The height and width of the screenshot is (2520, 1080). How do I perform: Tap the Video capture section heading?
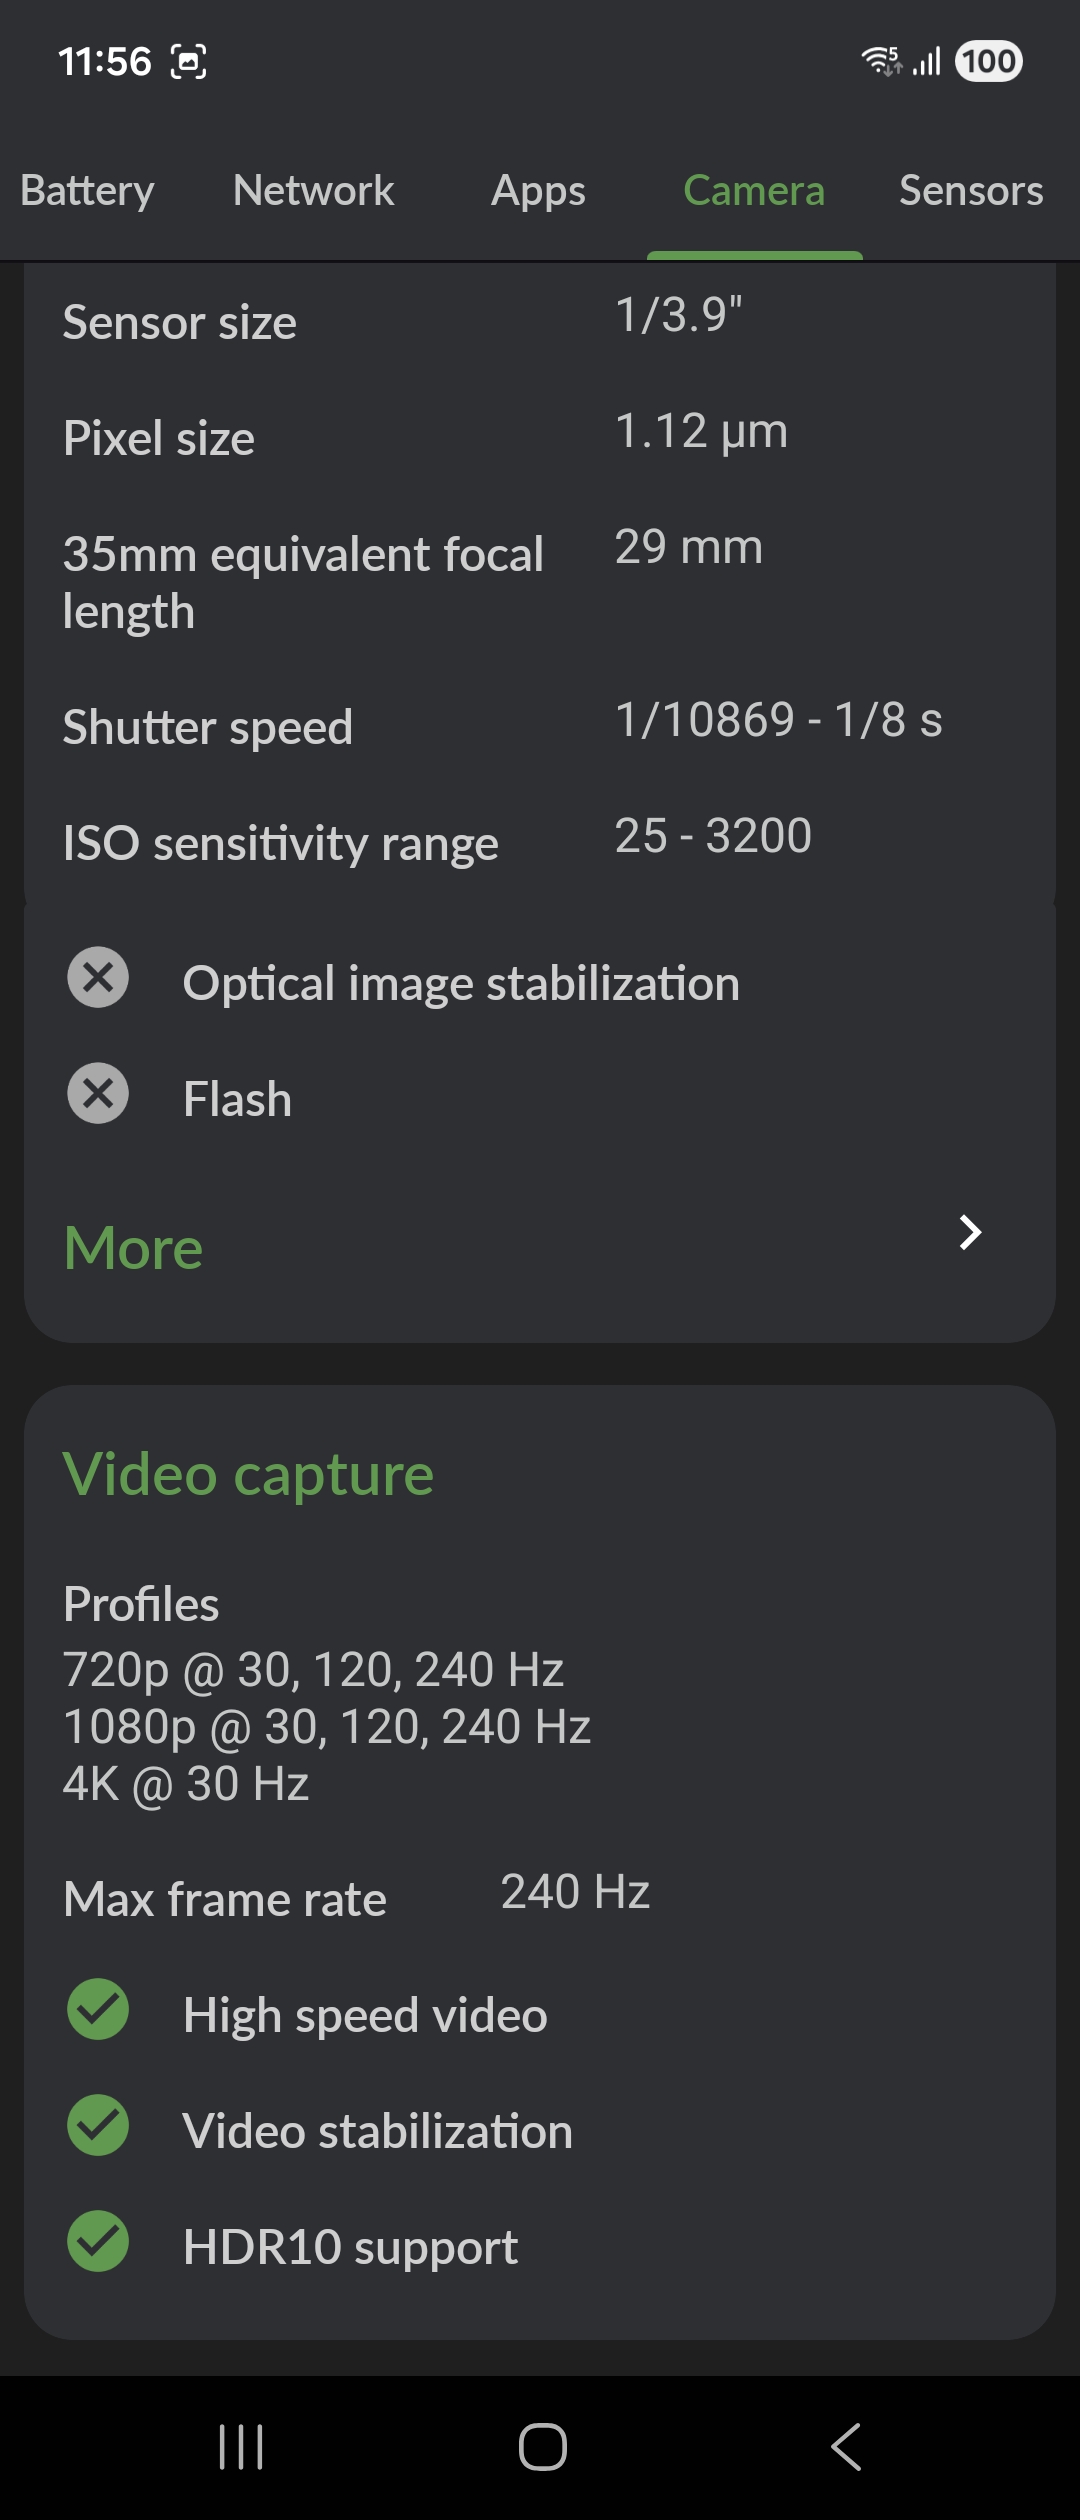pos(248,1474)
